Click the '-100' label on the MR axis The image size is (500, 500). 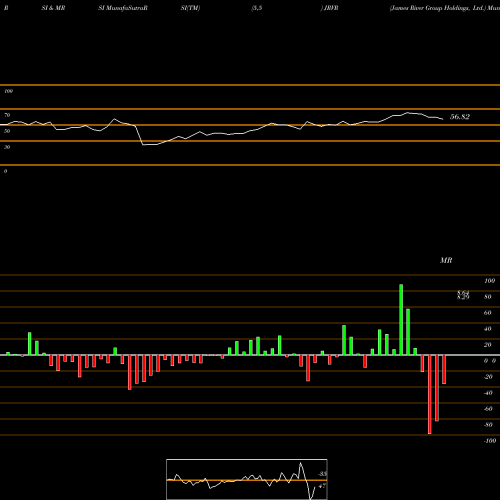(490, 441)
